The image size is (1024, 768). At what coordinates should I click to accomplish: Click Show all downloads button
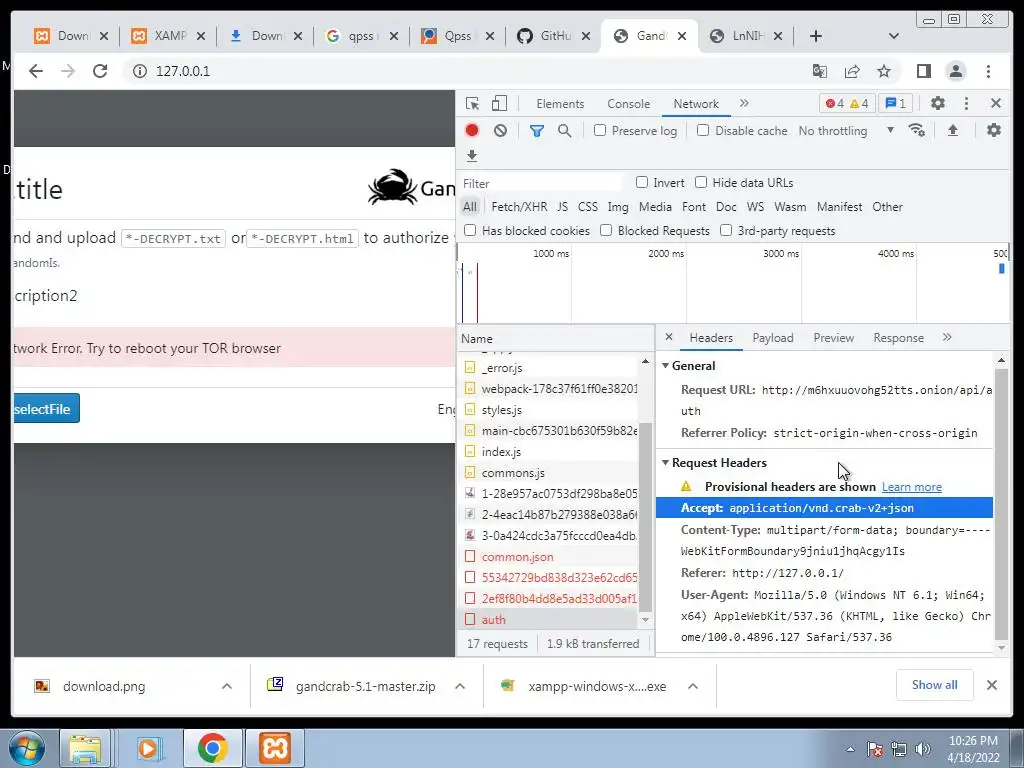[x=935, y=684]
